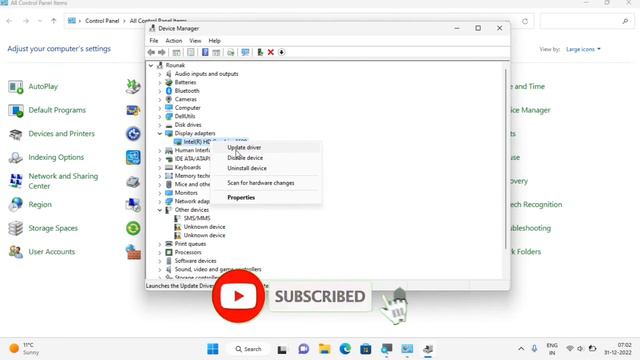Click the microphone icon in system tray
The width and height of the screenshot is (640, 360).
534,349
